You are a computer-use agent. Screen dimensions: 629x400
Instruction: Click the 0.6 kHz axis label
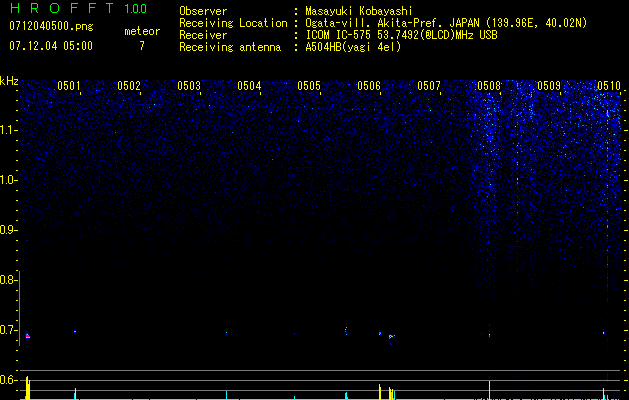(8, 380)
